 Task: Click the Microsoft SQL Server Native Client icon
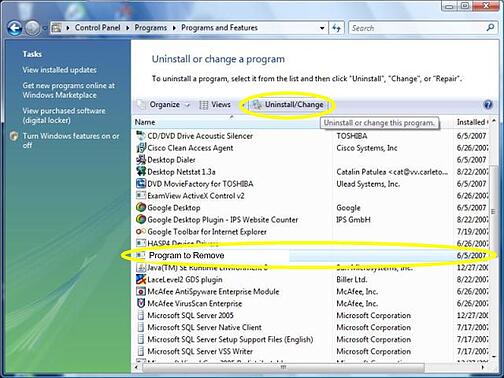141,327
